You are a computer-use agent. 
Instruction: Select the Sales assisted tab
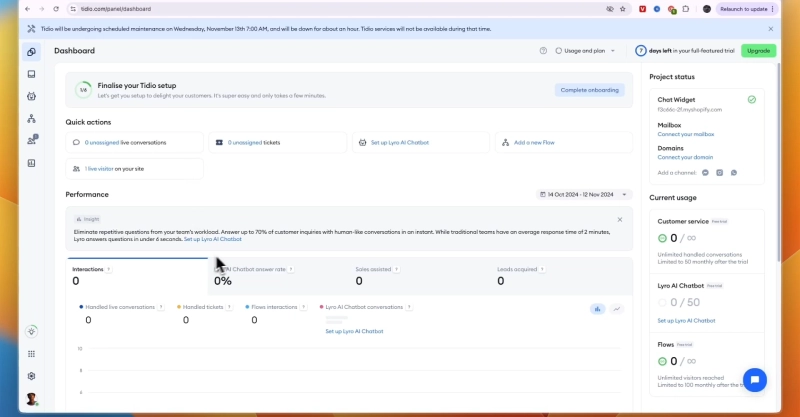click(x=420, y=277)
